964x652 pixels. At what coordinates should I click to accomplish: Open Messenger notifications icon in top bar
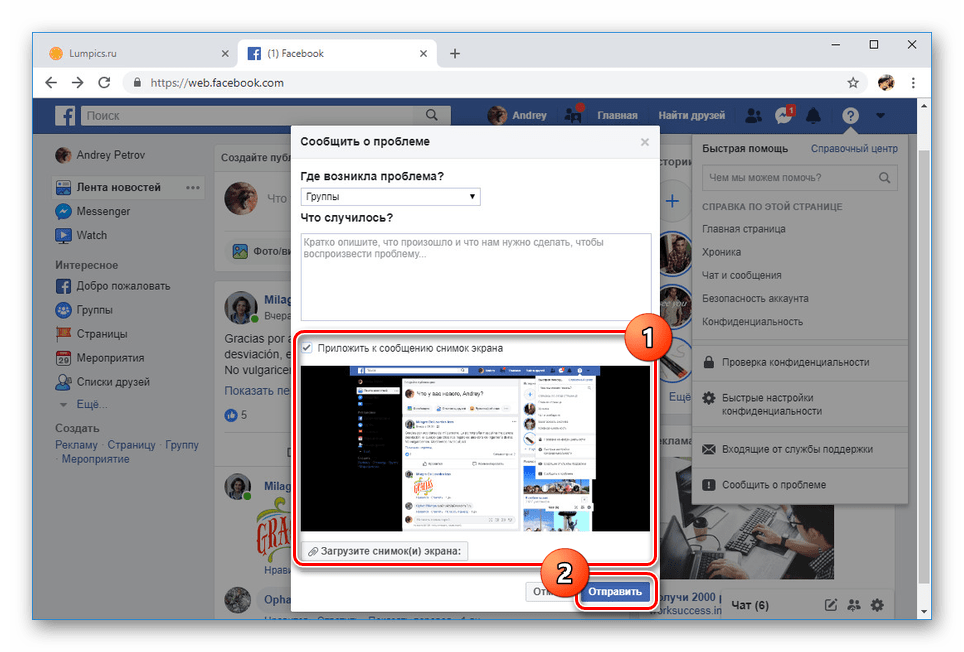[x=784, y=116]
